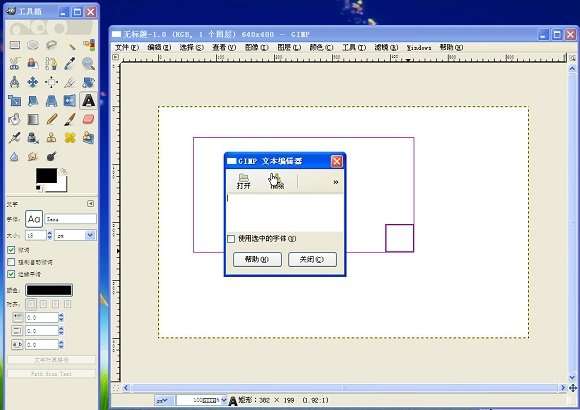Screen dimensions: 580x410
Task: Select the Zoom magnifier tool
Action: pyautogui.click(x=88, y=63)
